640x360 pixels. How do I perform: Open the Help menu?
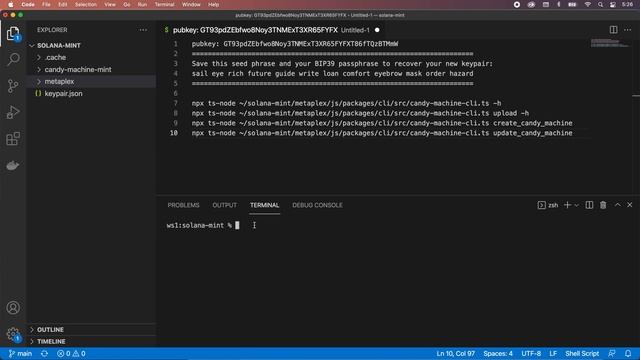[x=213, y=4]
